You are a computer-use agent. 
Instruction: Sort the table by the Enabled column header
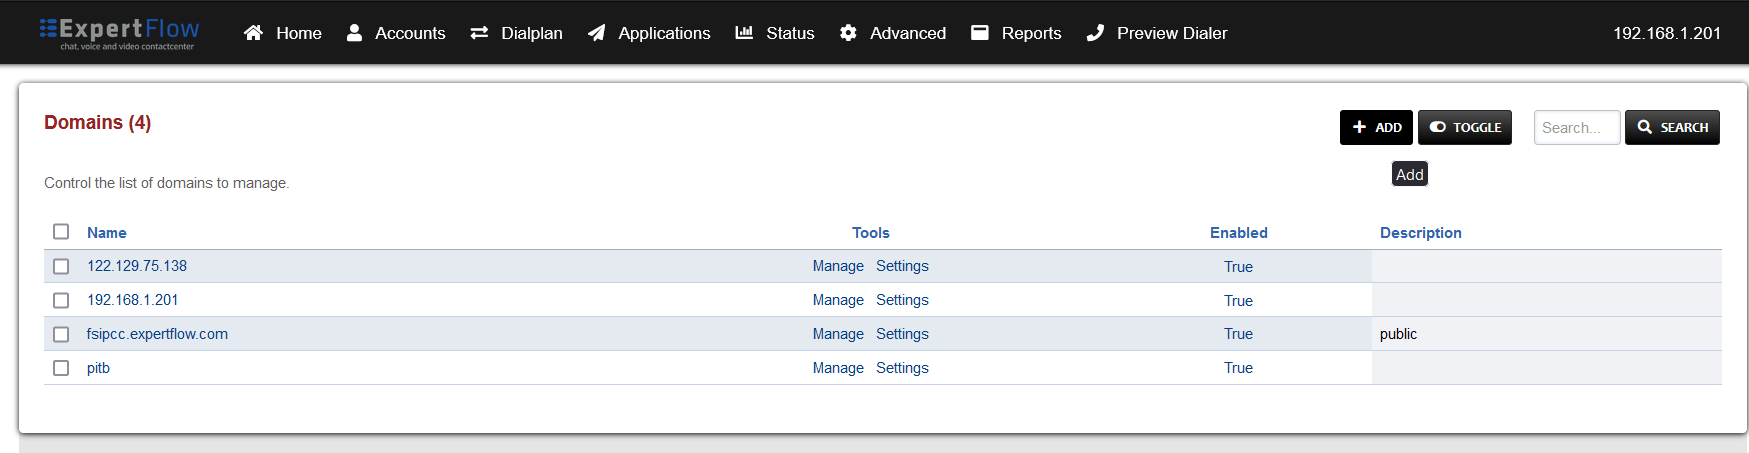pyautogui.click(x=1238, y=233)
